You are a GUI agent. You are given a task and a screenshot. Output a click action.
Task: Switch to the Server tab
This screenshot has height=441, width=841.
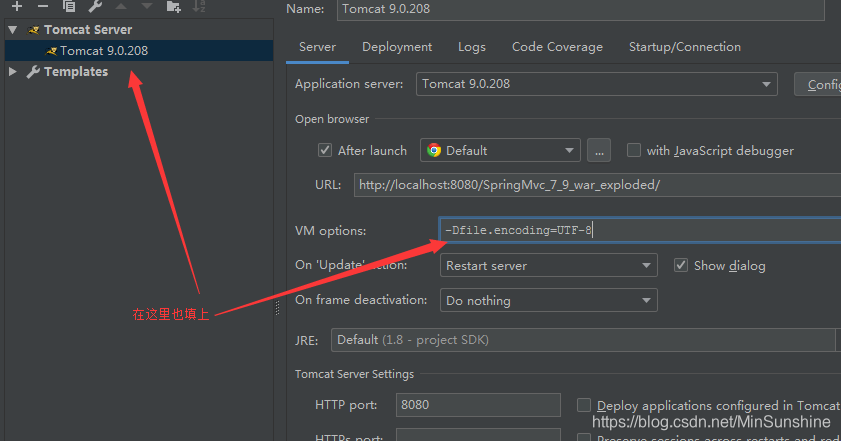point(318,47)
